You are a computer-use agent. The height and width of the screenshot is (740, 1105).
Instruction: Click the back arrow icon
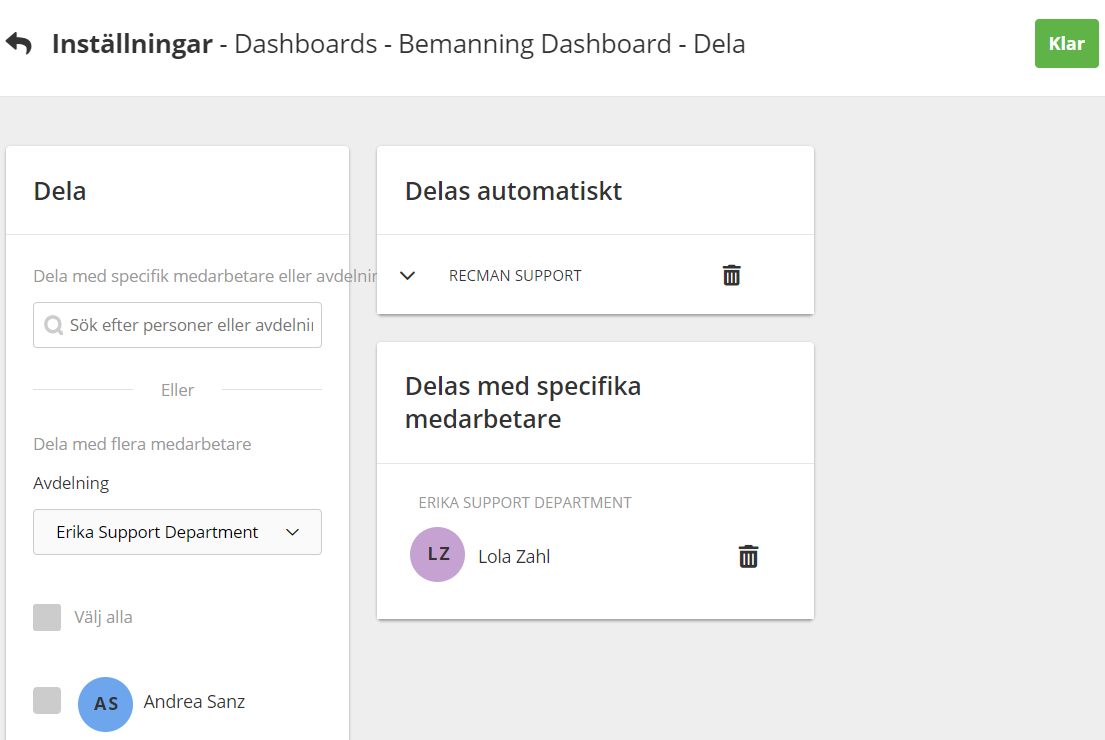[19, 44]
